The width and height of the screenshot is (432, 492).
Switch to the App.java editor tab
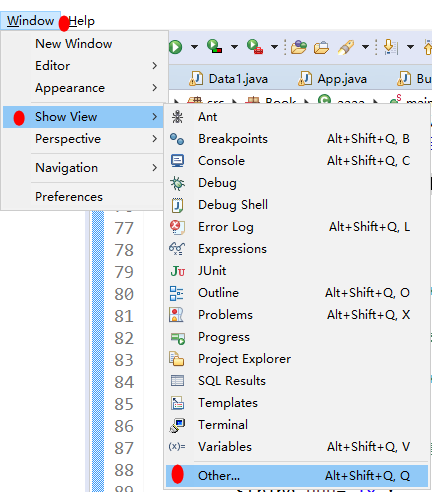(x=332, y=79)
